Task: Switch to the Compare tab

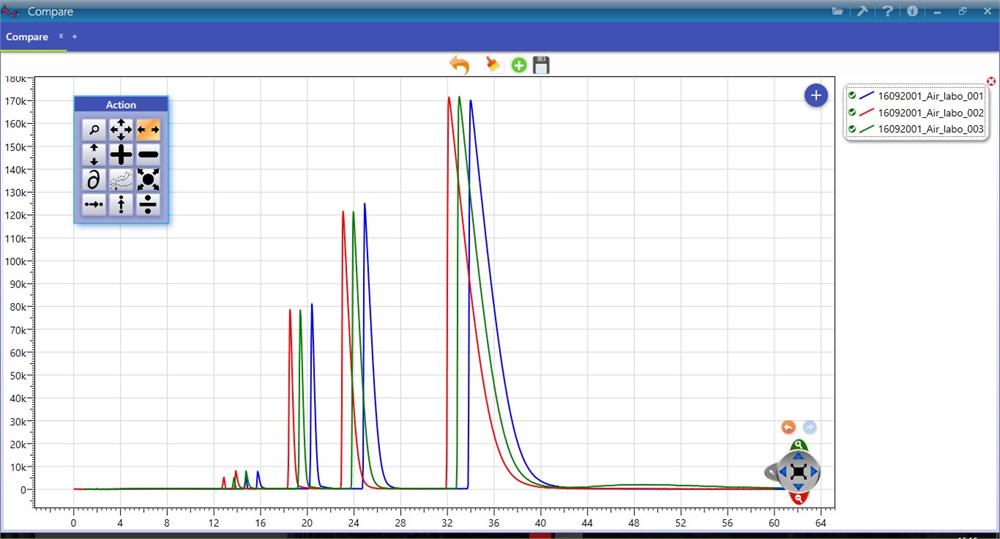Action: pyautogui.click(x=27, y=37)
